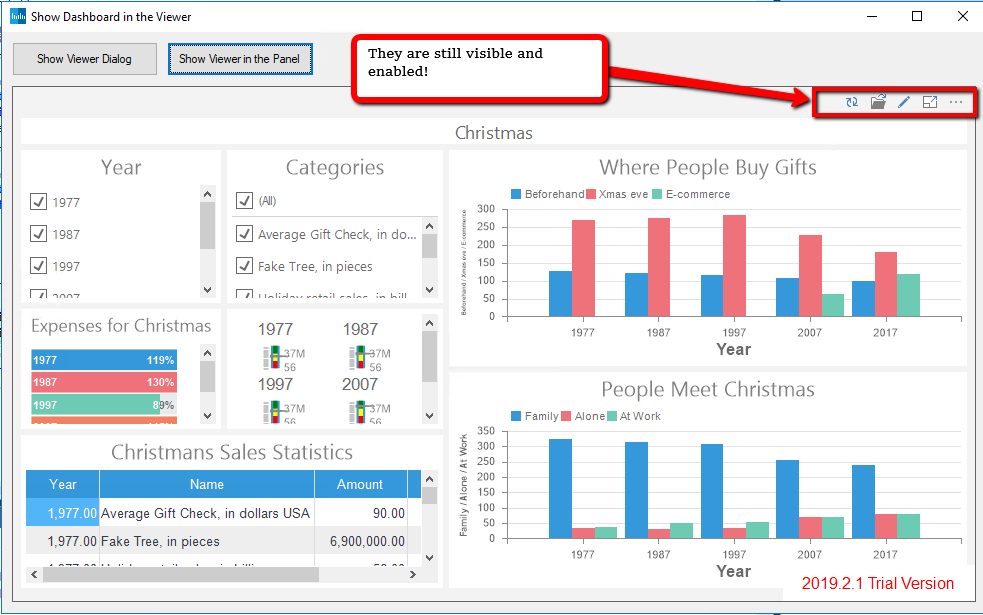Viewport: 983px width, 615px height.
Task: Click the Year column header
Action: pos(62,484)
